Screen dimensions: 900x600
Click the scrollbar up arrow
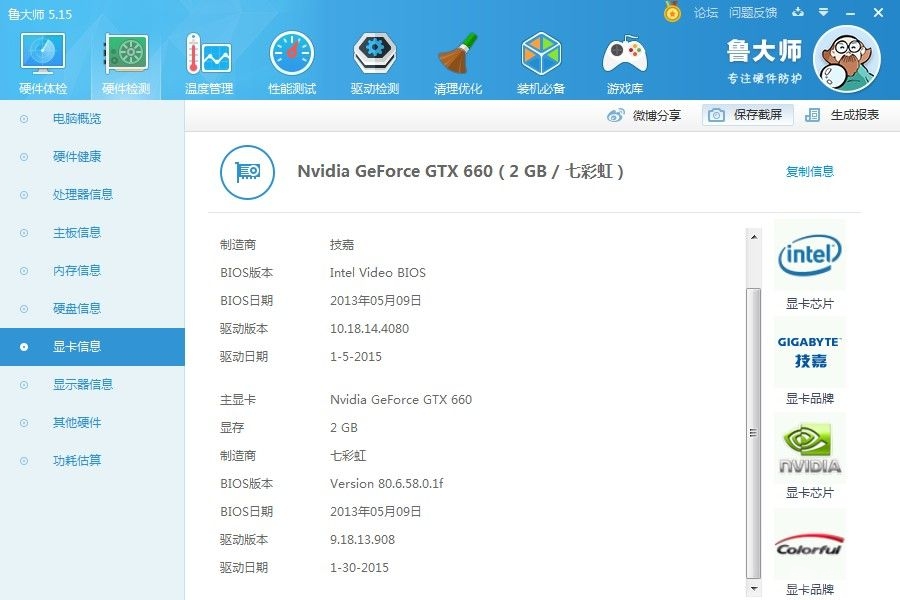point(754,237)
